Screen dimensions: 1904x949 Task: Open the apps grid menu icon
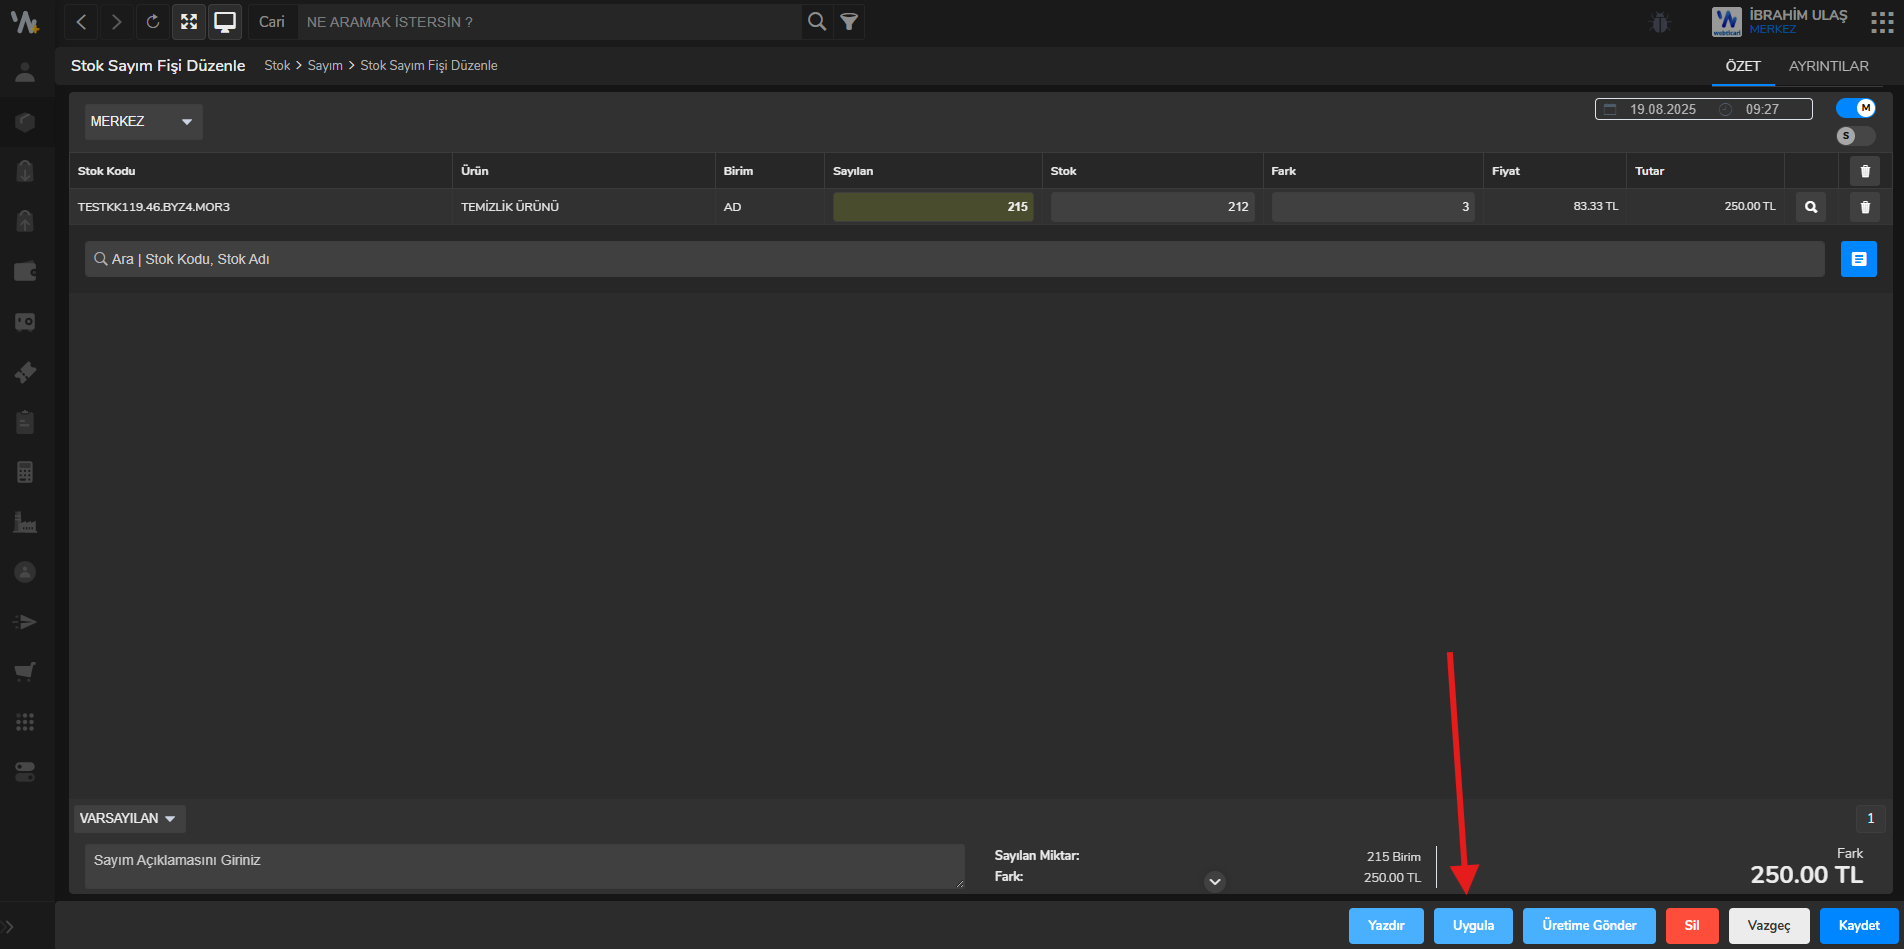coord(1881,22)
